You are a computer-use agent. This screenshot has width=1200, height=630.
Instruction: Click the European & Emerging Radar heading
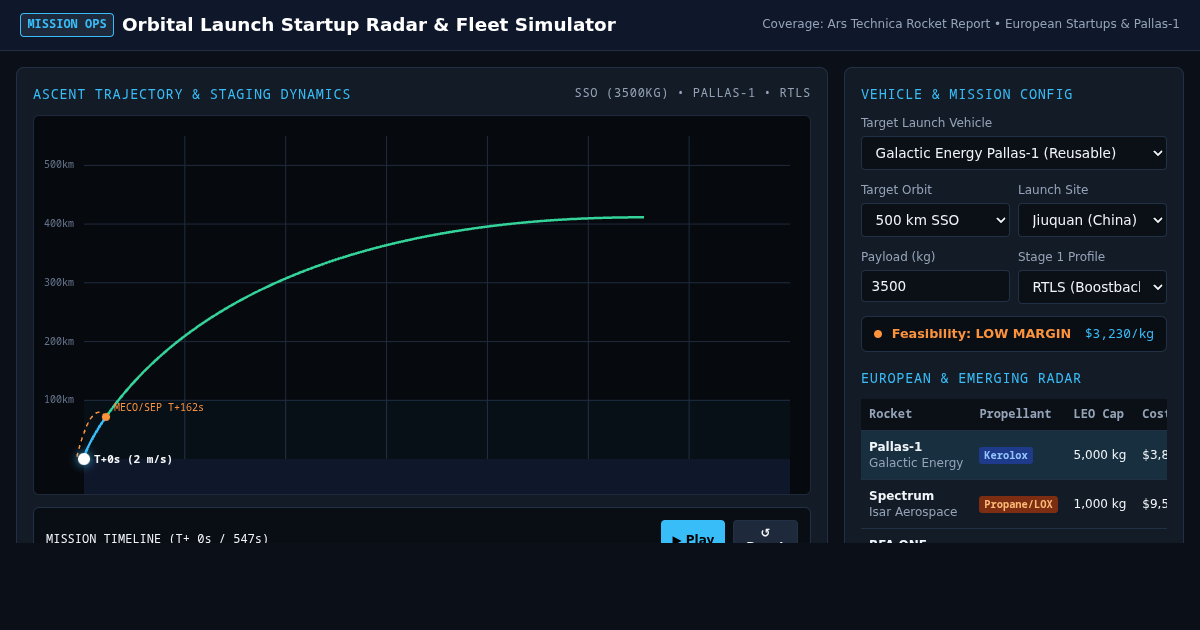tap(971, 378)
